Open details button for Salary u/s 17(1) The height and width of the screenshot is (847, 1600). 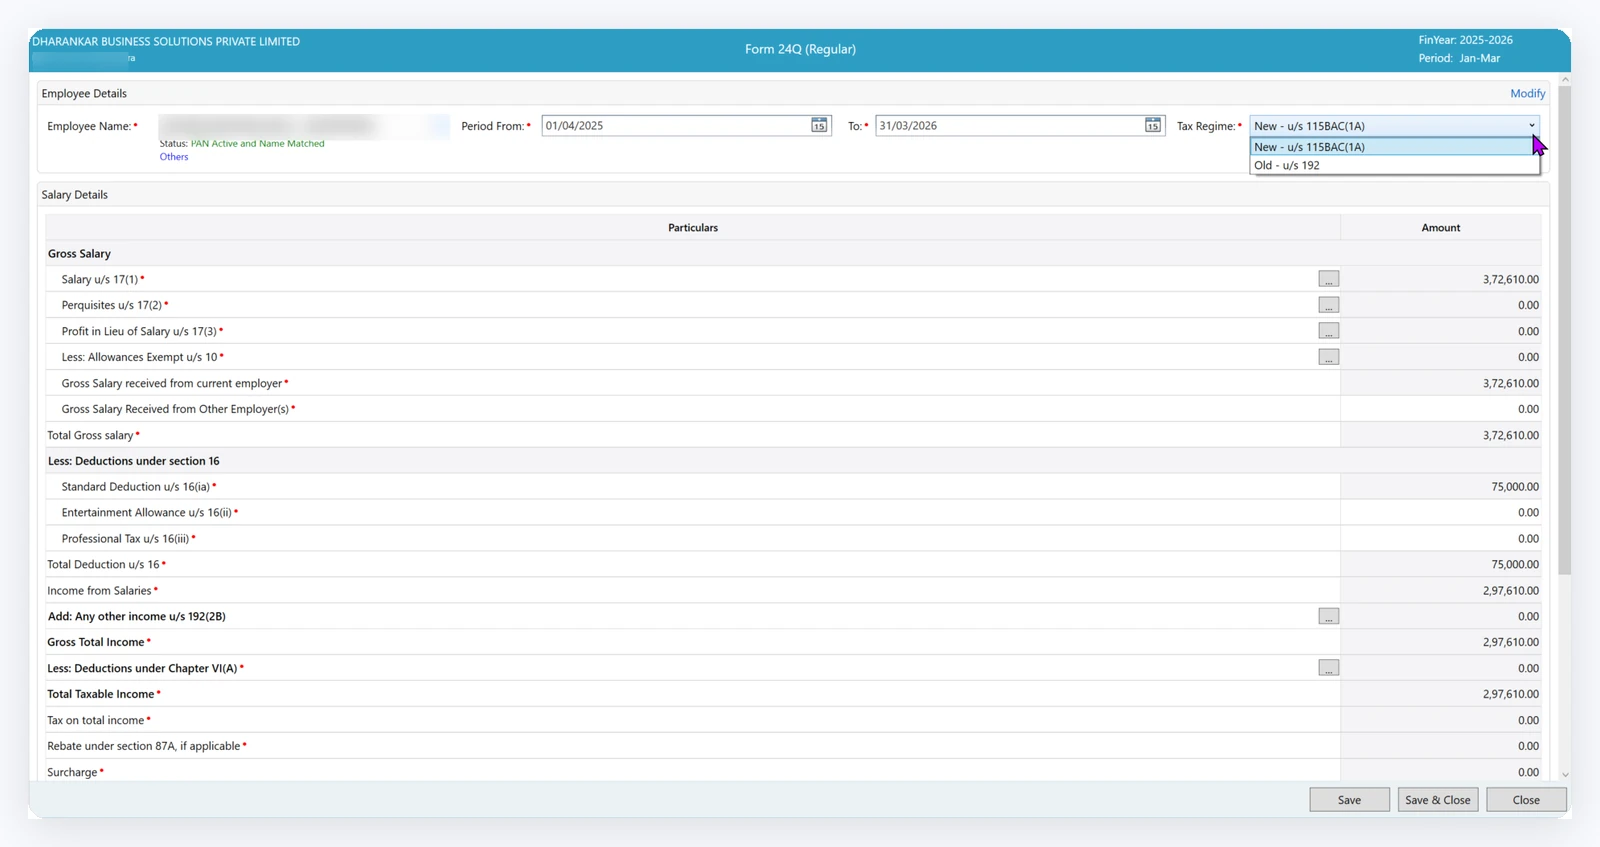tap(1328, 279)
